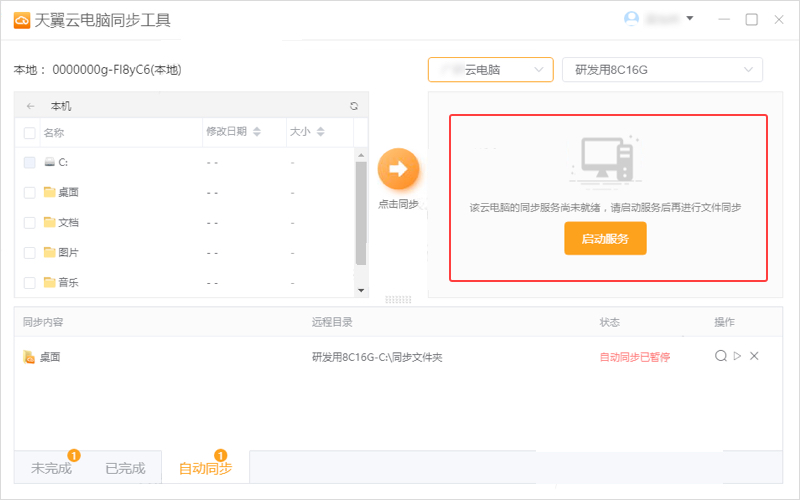Click the 音乐 folder name
This screenshot has height=500, width=800.
[68, 283]
